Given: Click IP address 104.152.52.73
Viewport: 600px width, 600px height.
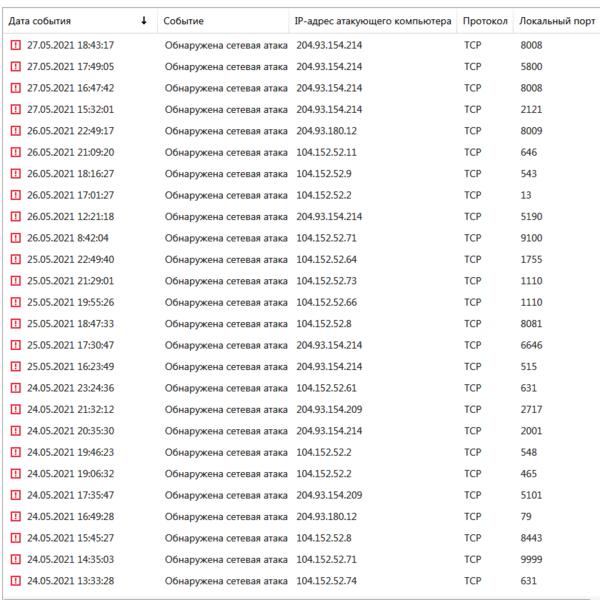Looking at the screenshot, I should click(x=326, y=281).
